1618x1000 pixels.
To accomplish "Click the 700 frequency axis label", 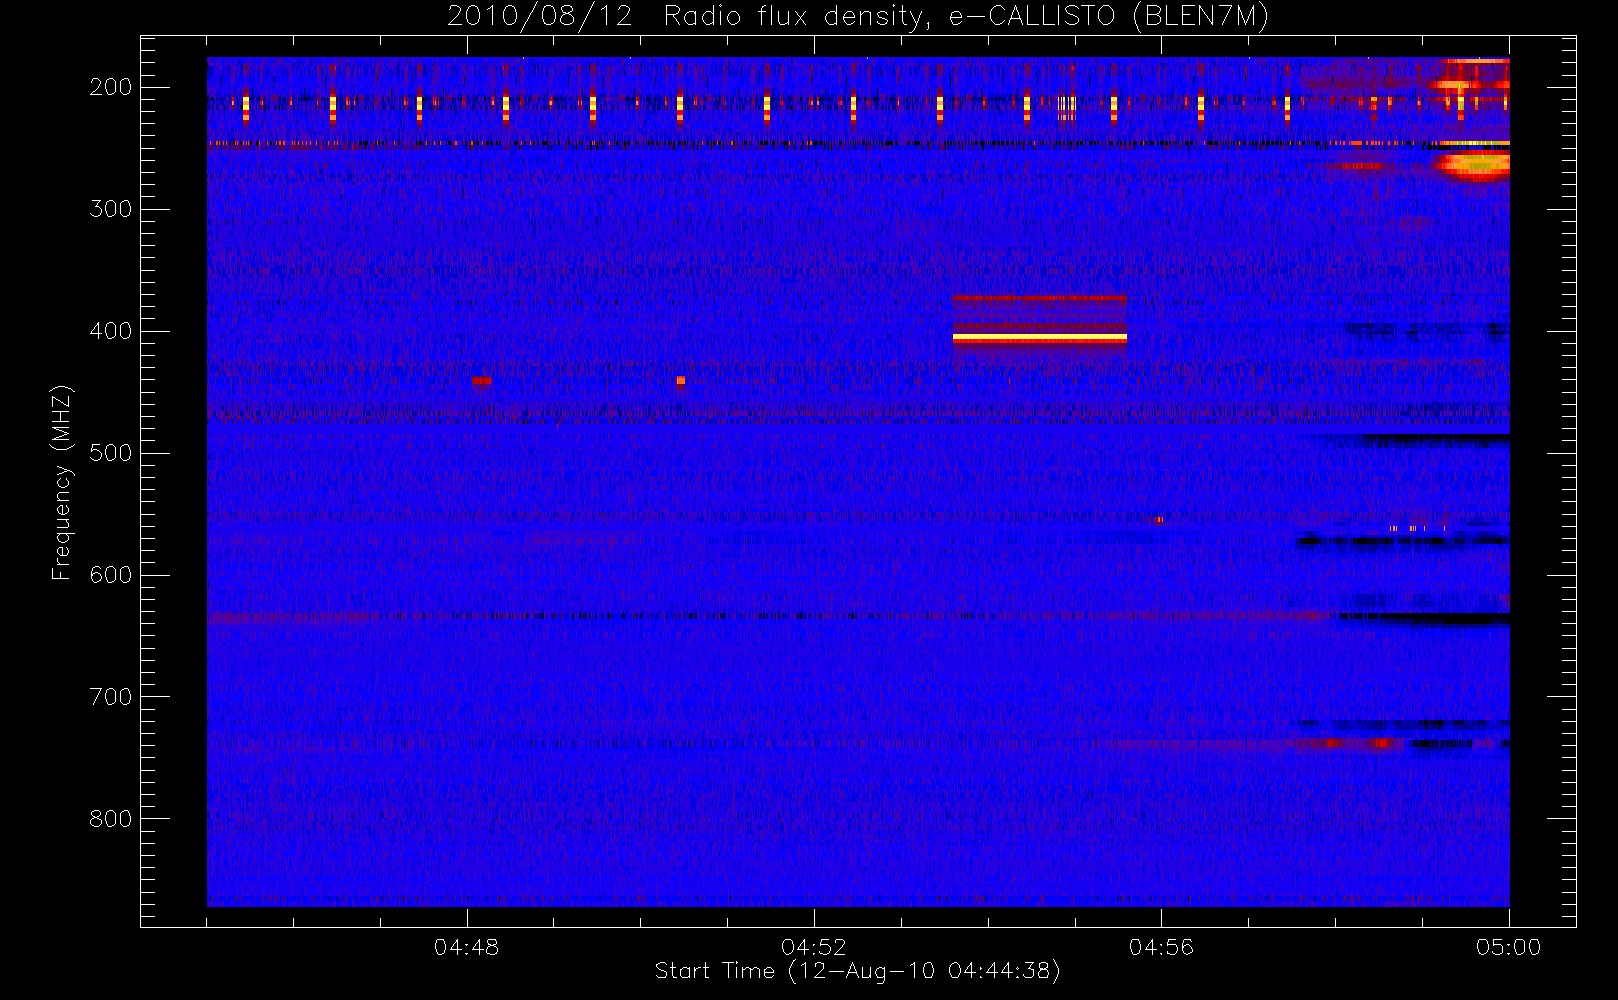I will point(110,697).
